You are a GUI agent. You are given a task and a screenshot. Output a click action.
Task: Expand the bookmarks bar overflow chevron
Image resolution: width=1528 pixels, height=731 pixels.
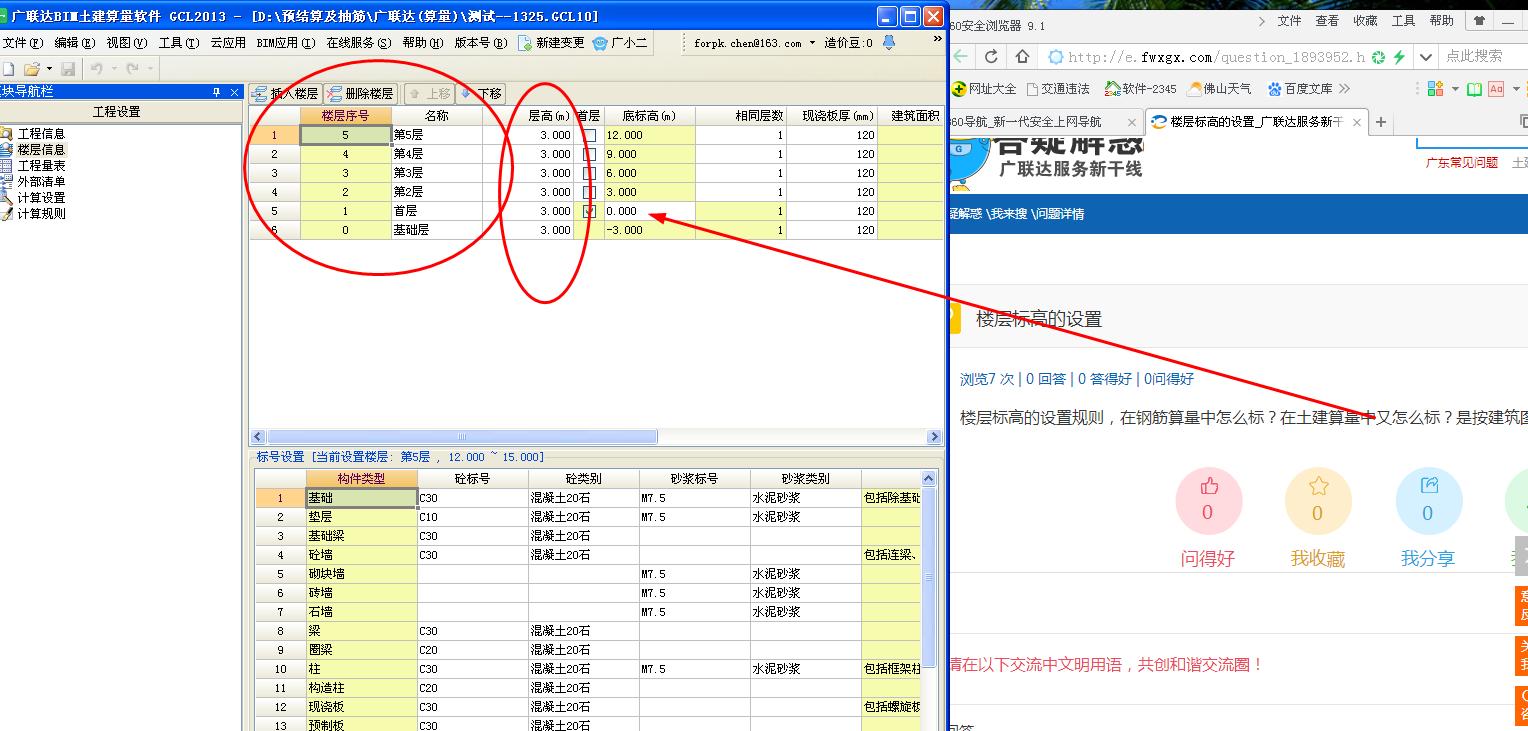1344,89
